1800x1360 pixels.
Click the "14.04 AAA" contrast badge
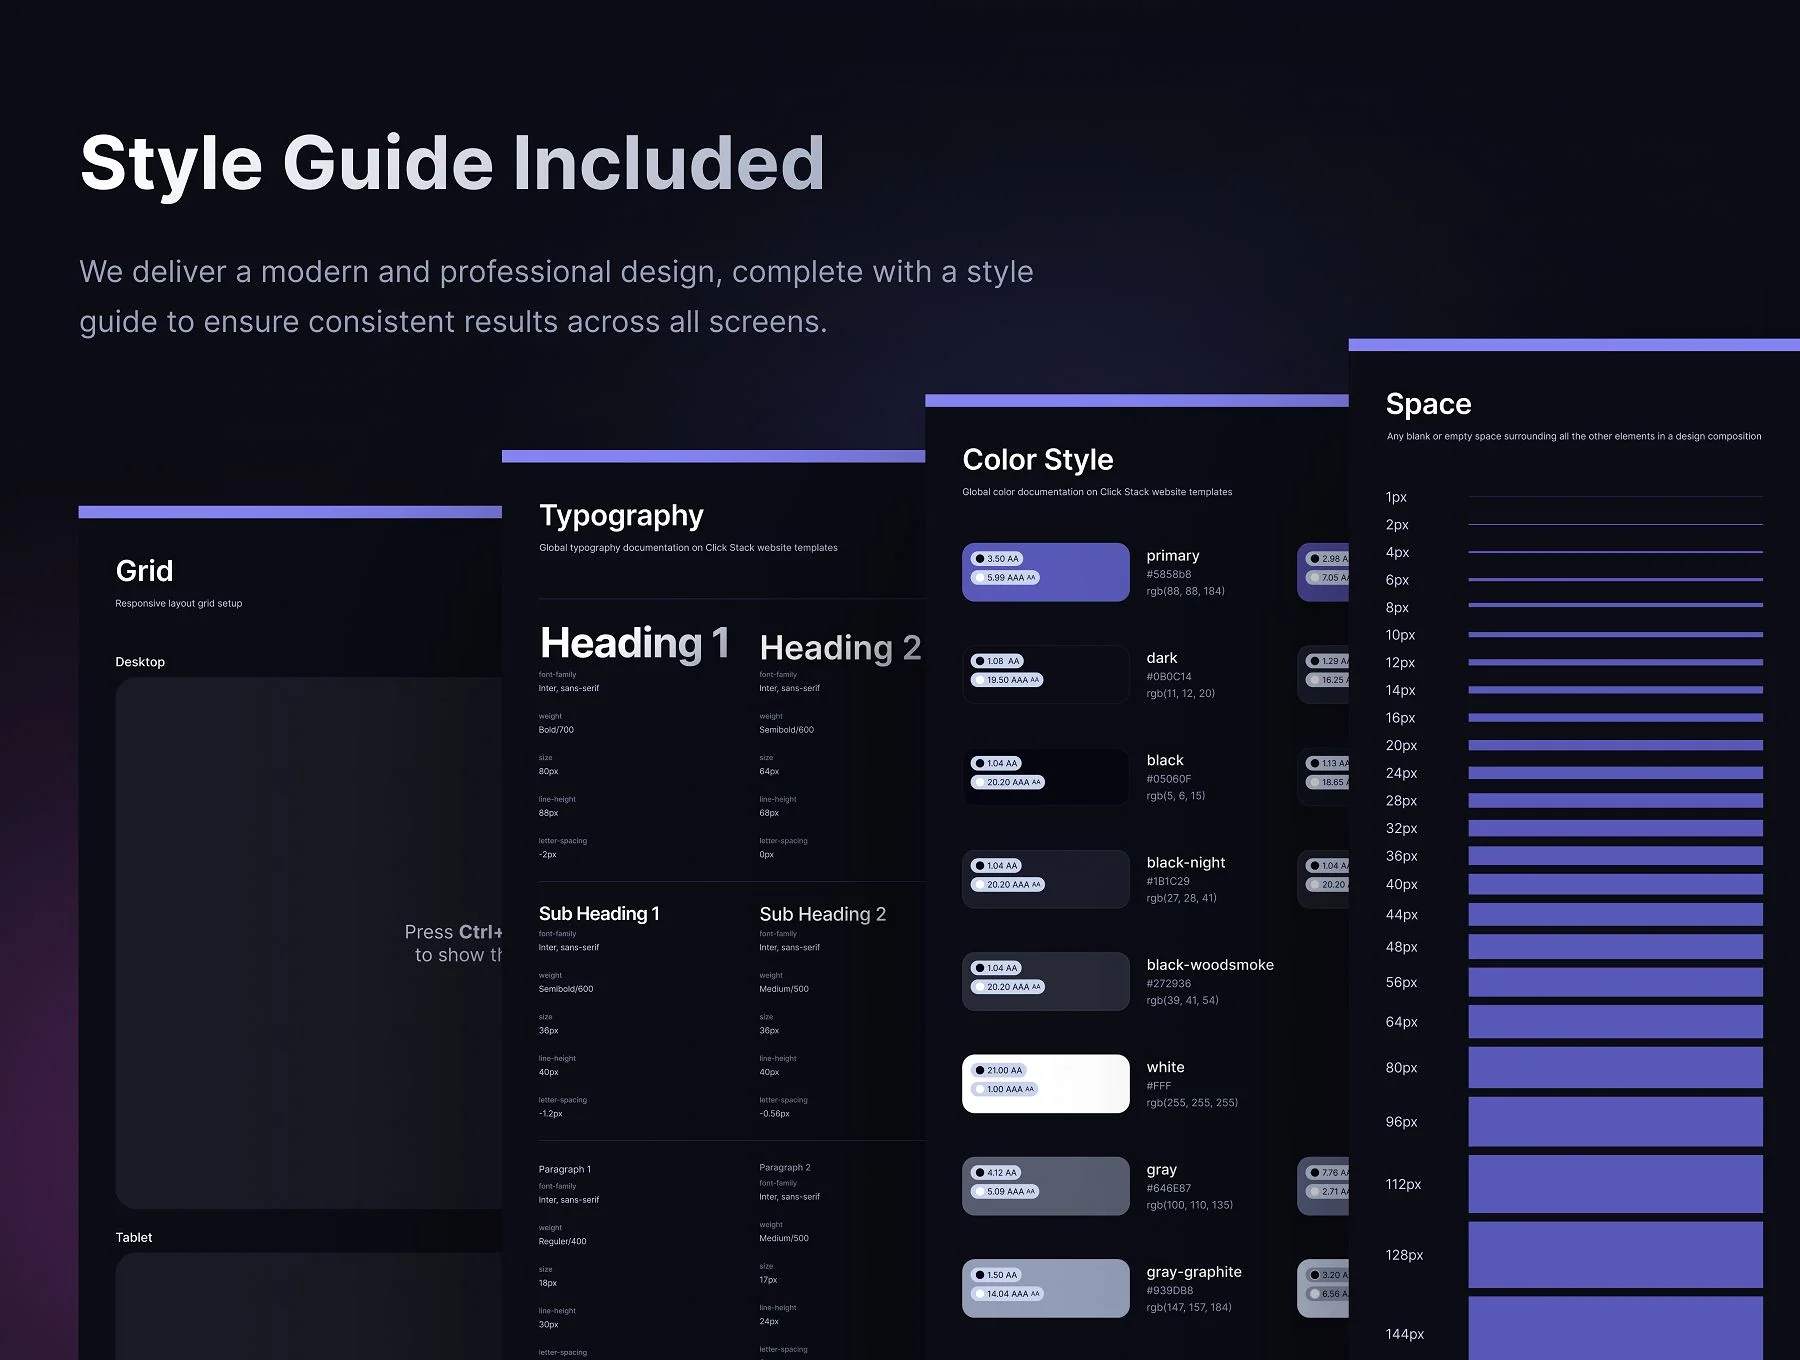[1007, 1294]
